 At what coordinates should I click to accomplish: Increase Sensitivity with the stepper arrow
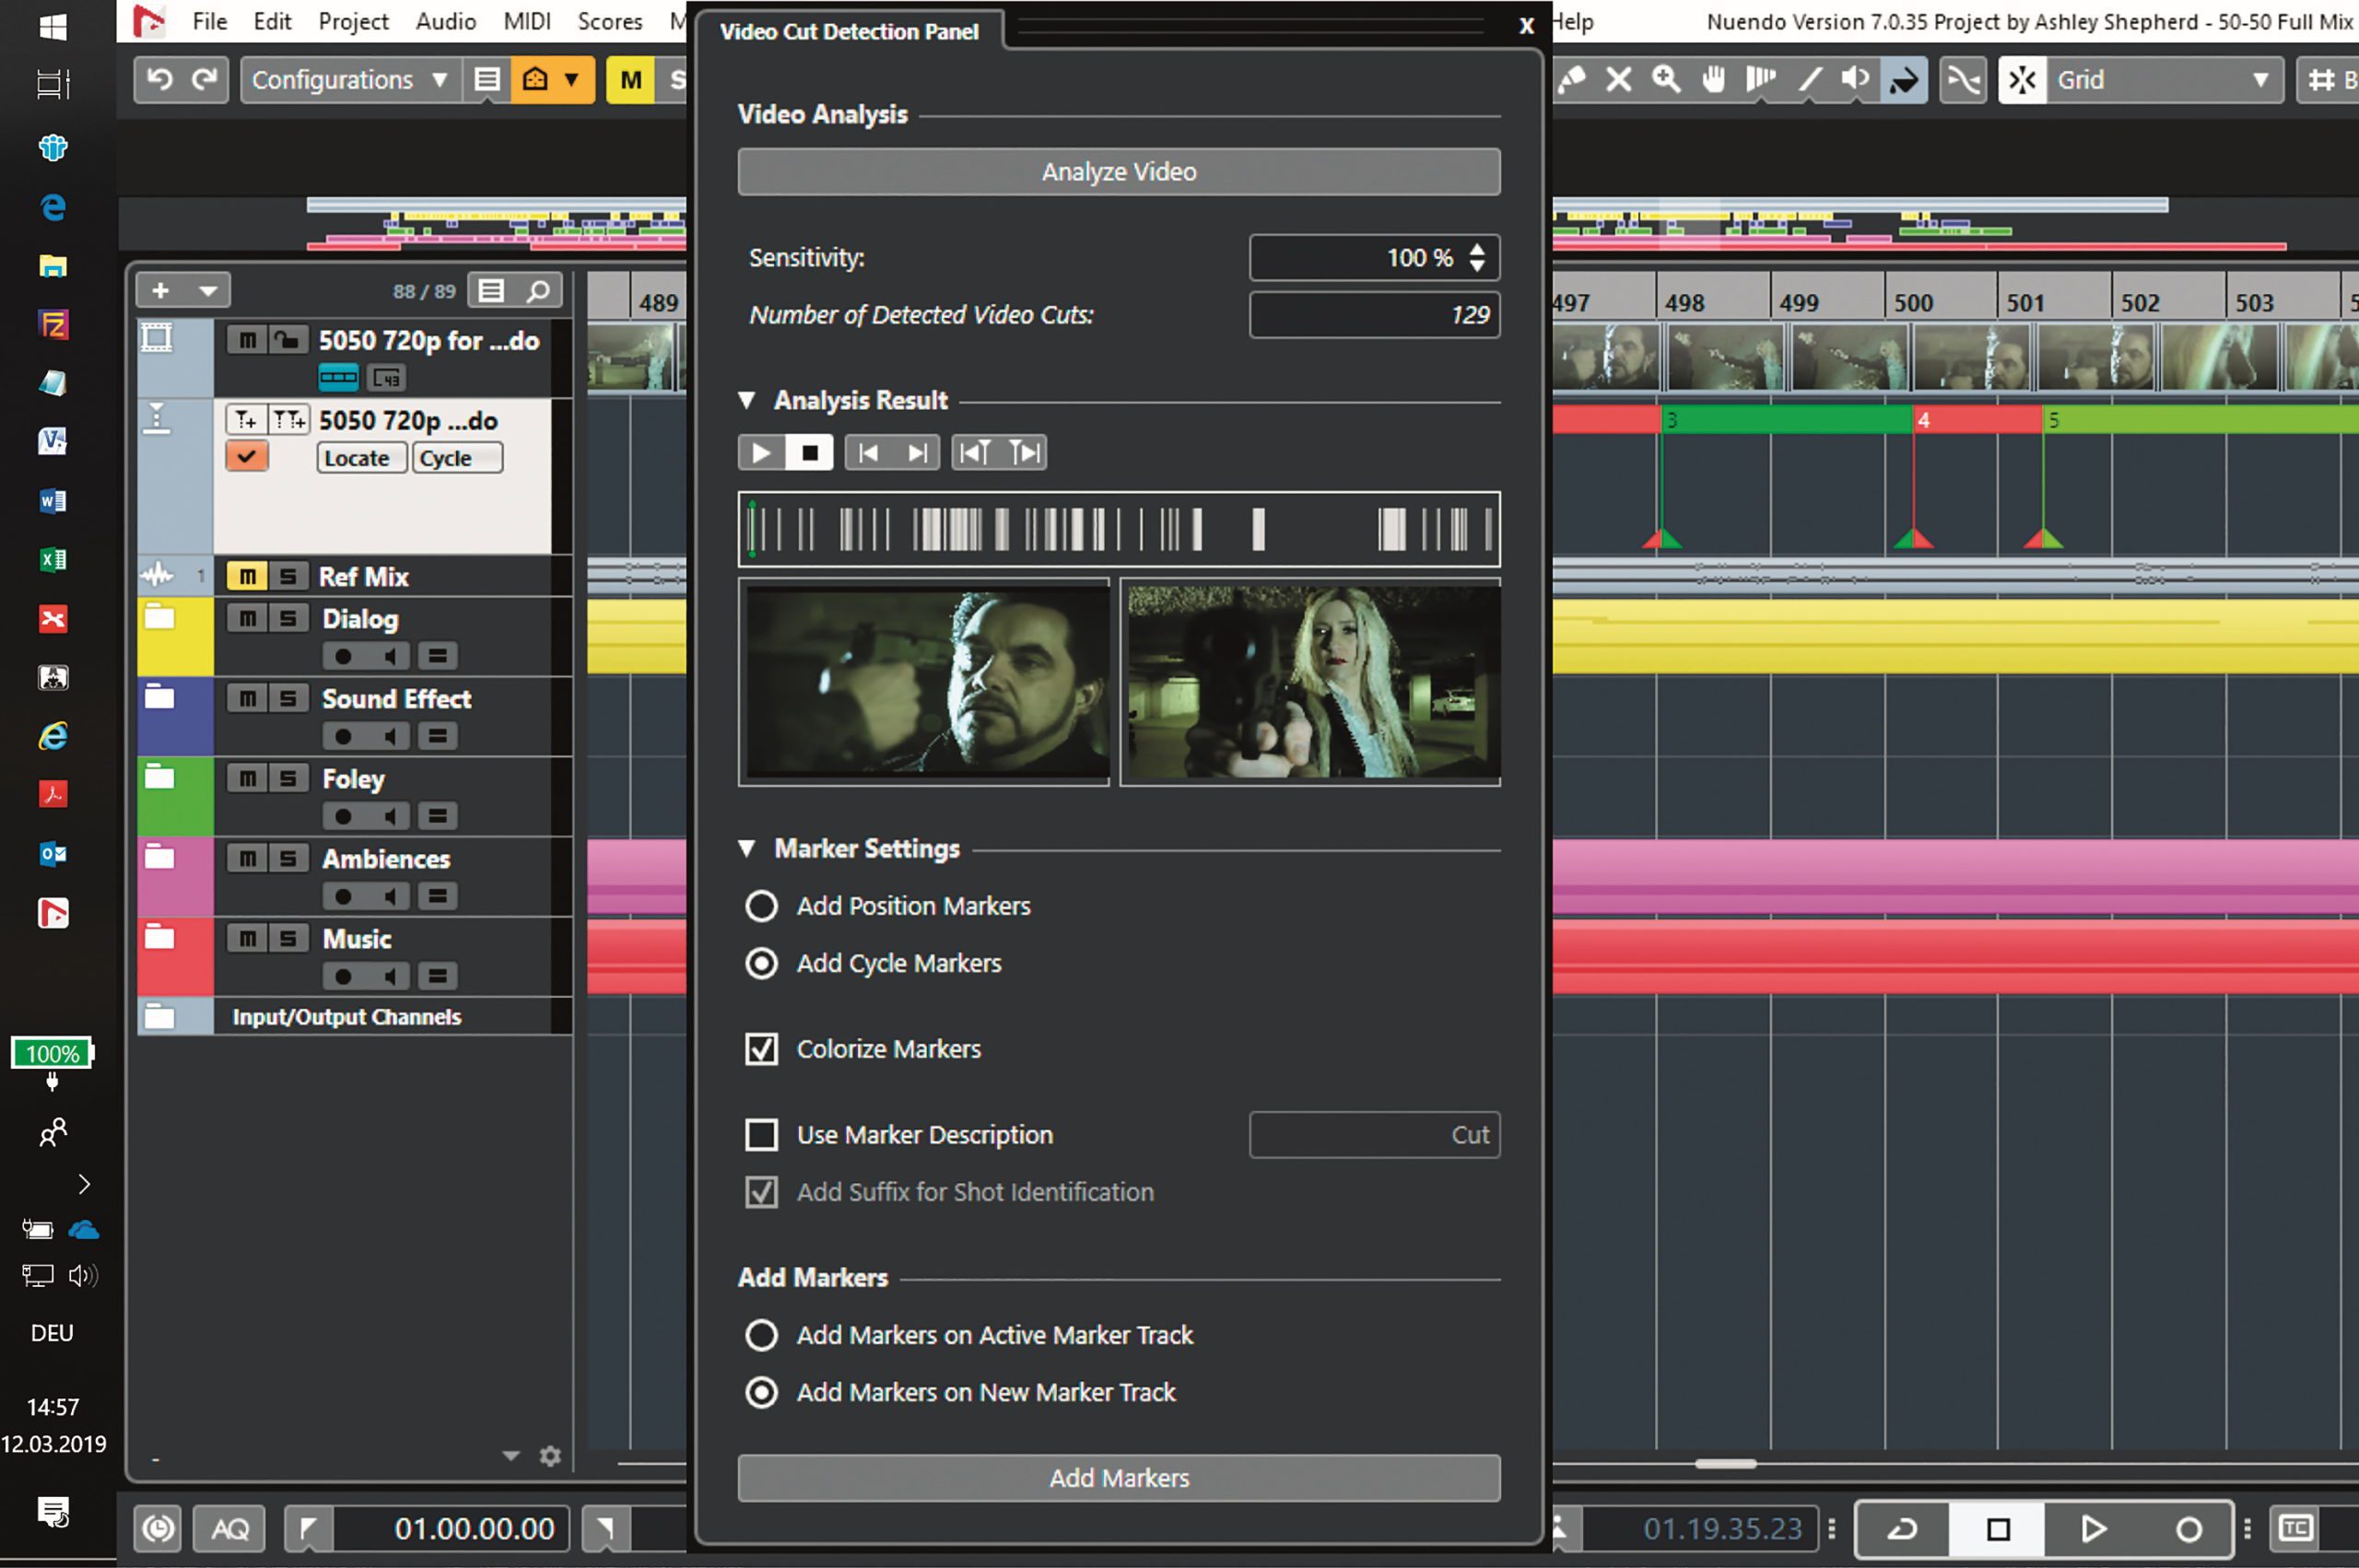pyautogui.click(x=1478, y=250)
